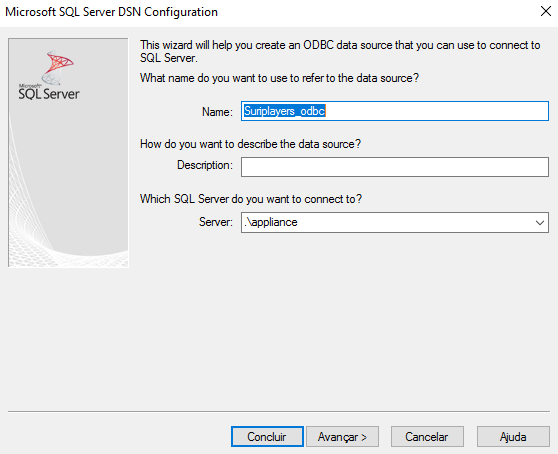The height and width of the screenshot is (454, 558).
Task: Click the .\appliance text in the Server combo box
Action: [271, 222]
